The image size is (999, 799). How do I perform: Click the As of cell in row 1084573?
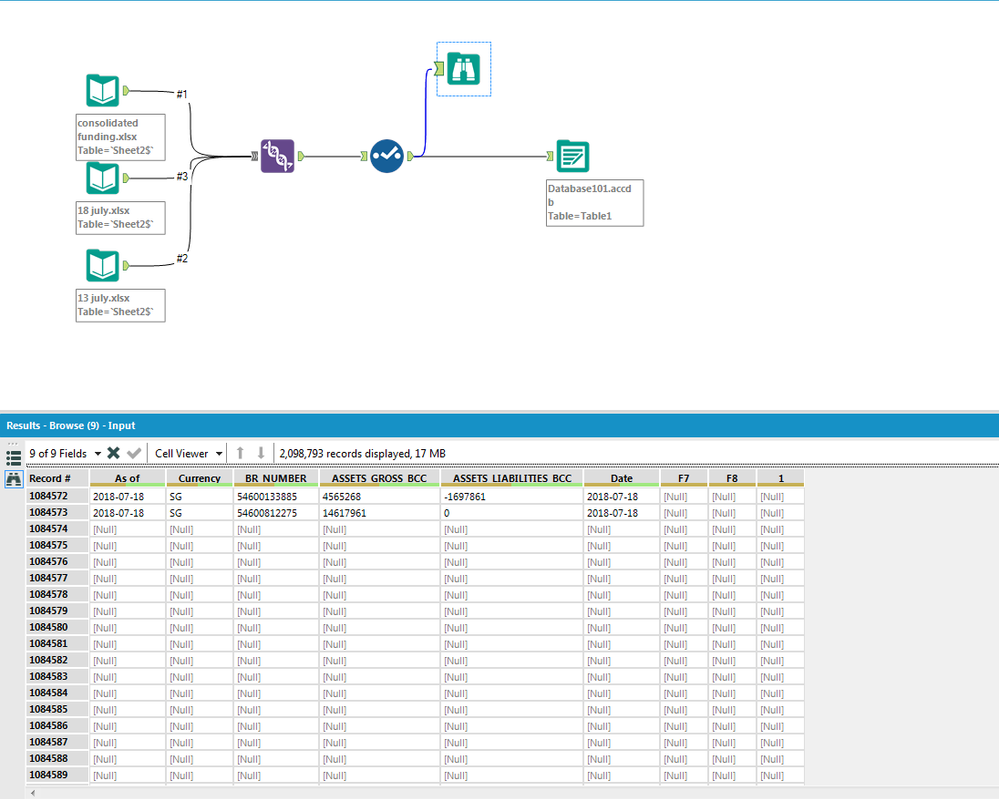pyautogui.click(x=127, y=513)
